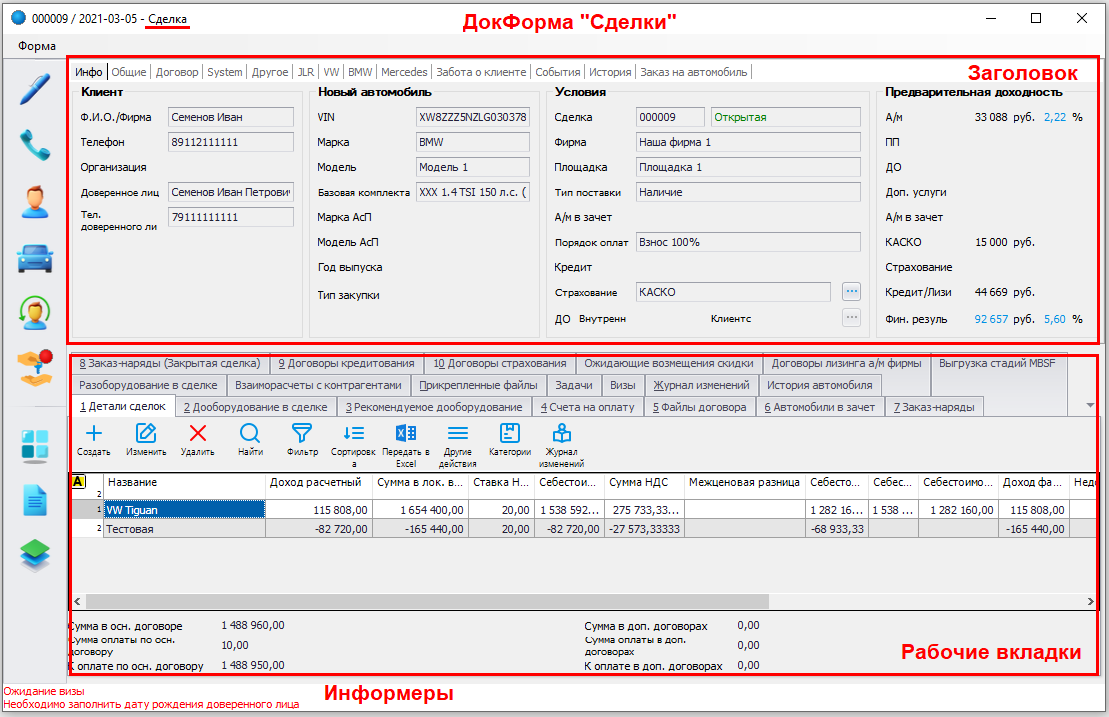
Task: Click the Найти search icon
Action: [x=250, y=433]
